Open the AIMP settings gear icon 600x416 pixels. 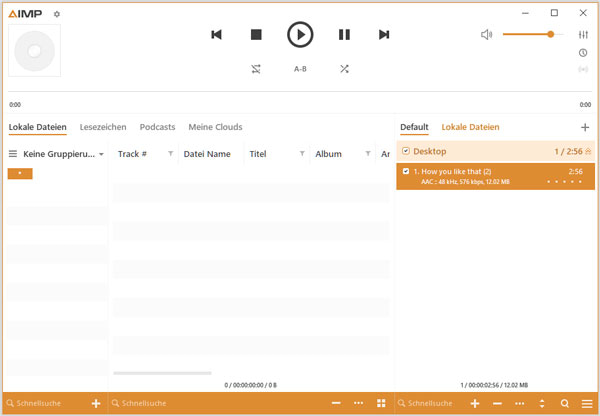pos(57,14)
